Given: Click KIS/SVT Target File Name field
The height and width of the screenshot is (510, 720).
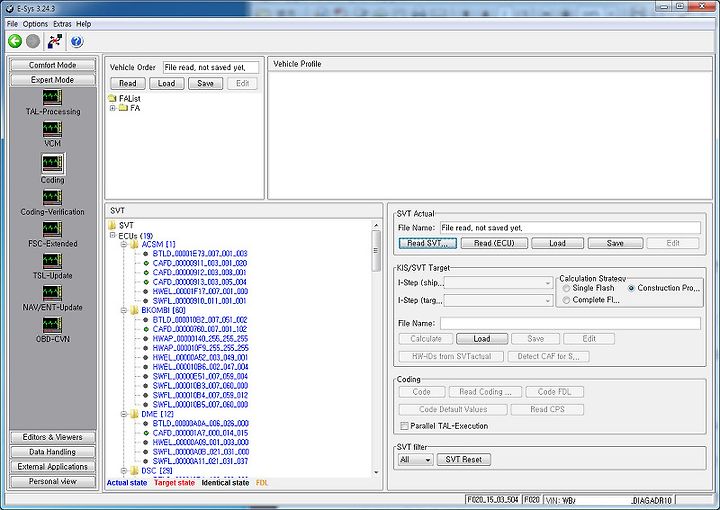Looking at the screenshot, I should tap(570, 323).
